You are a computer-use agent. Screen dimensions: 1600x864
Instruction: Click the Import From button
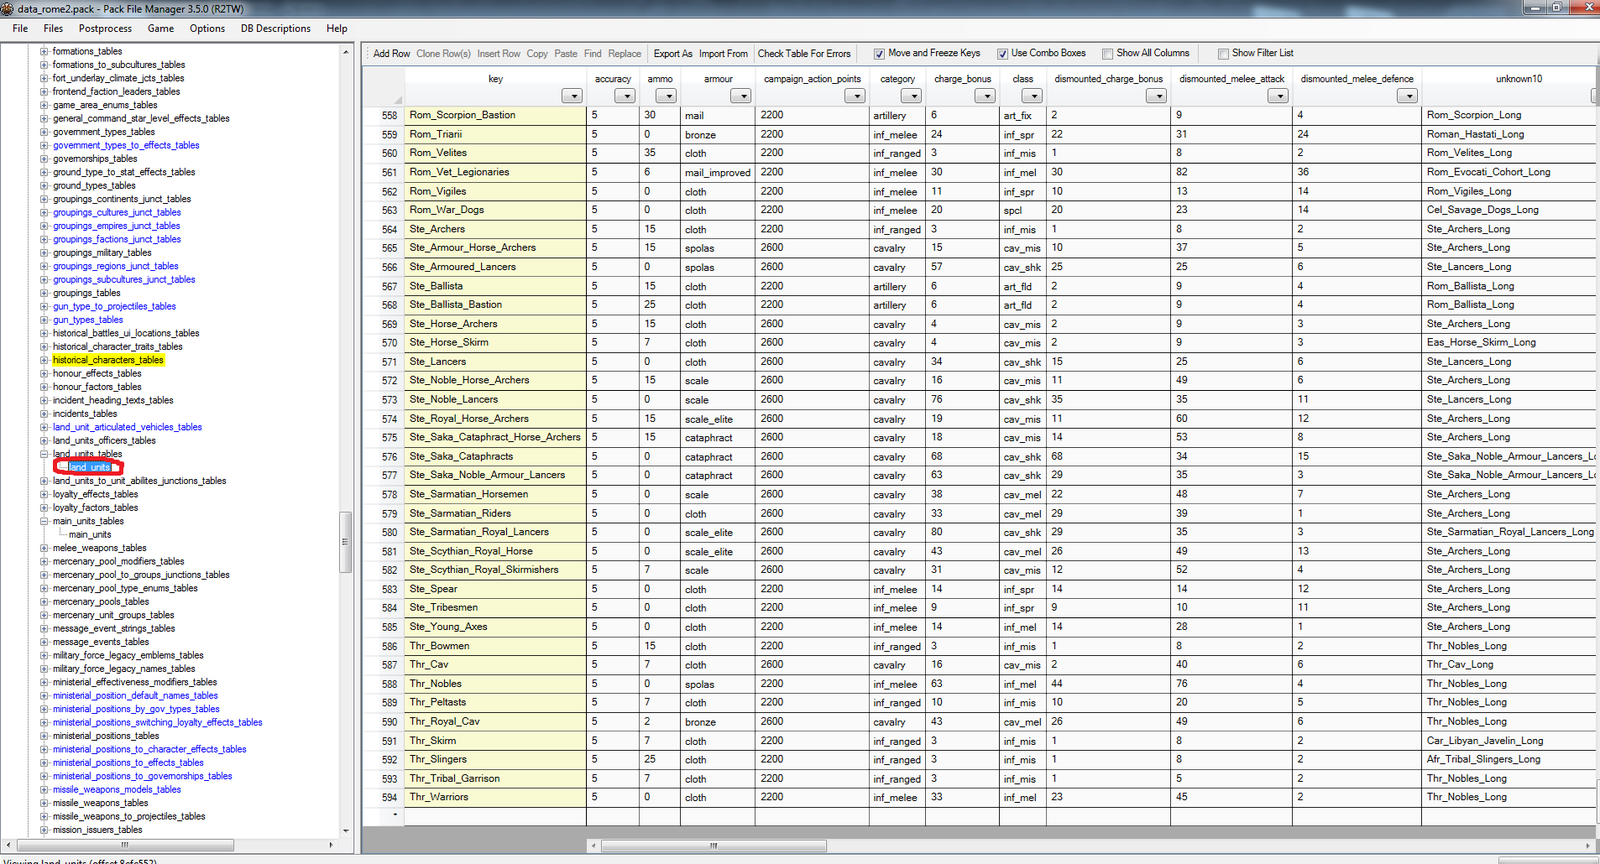(x=723, y=54)
